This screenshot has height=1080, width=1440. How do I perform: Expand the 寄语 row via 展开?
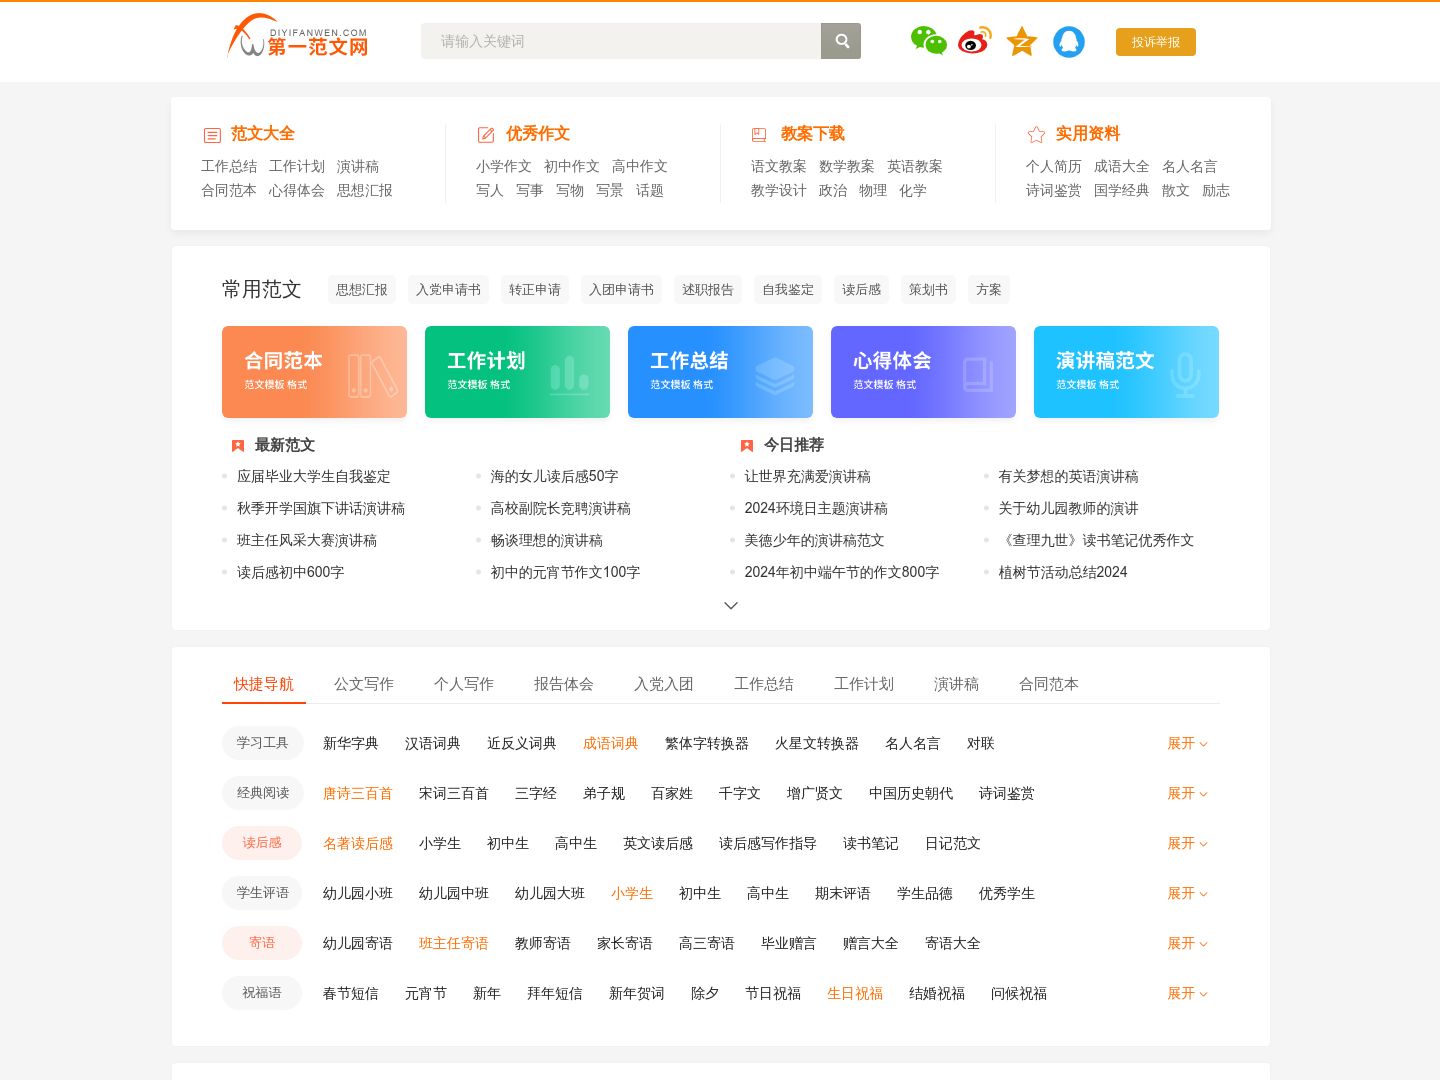pos(1187,943)
